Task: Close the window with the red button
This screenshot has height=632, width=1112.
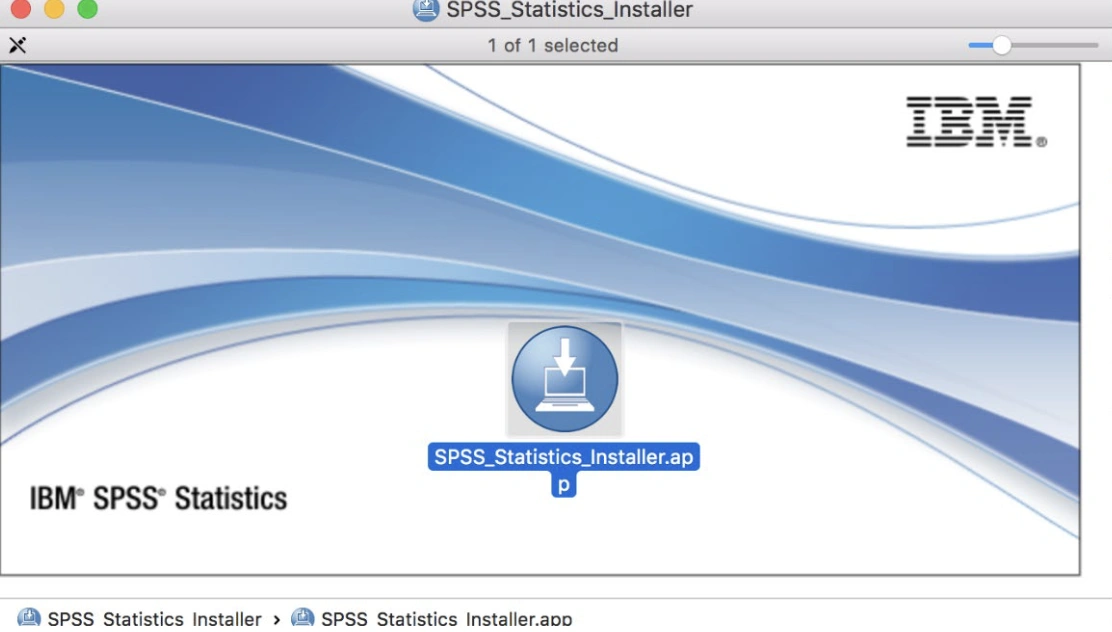Action: pyautogui.click(x=21, y=9)
